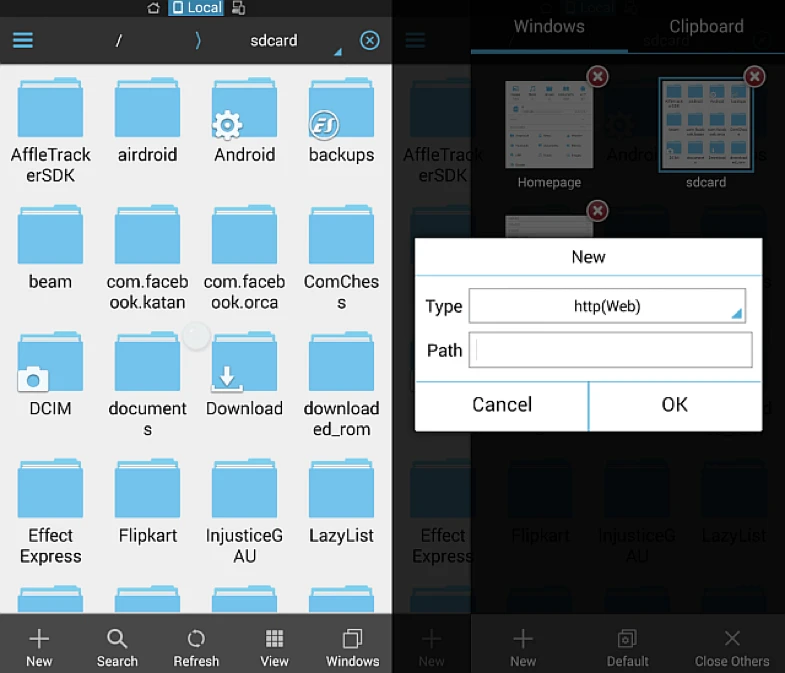Select the Local tab at top
This screenshot has height=673, width=785.
pyautogui.click(x=196, y=8)
